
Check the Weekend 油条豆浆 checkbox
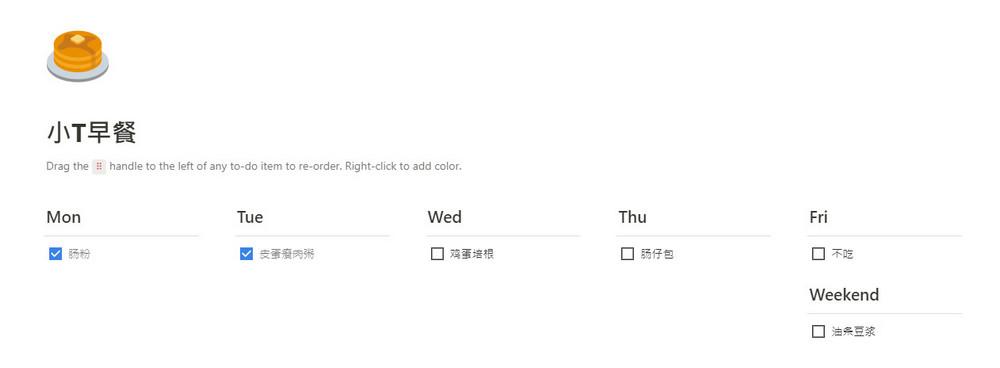coord(818,332)
